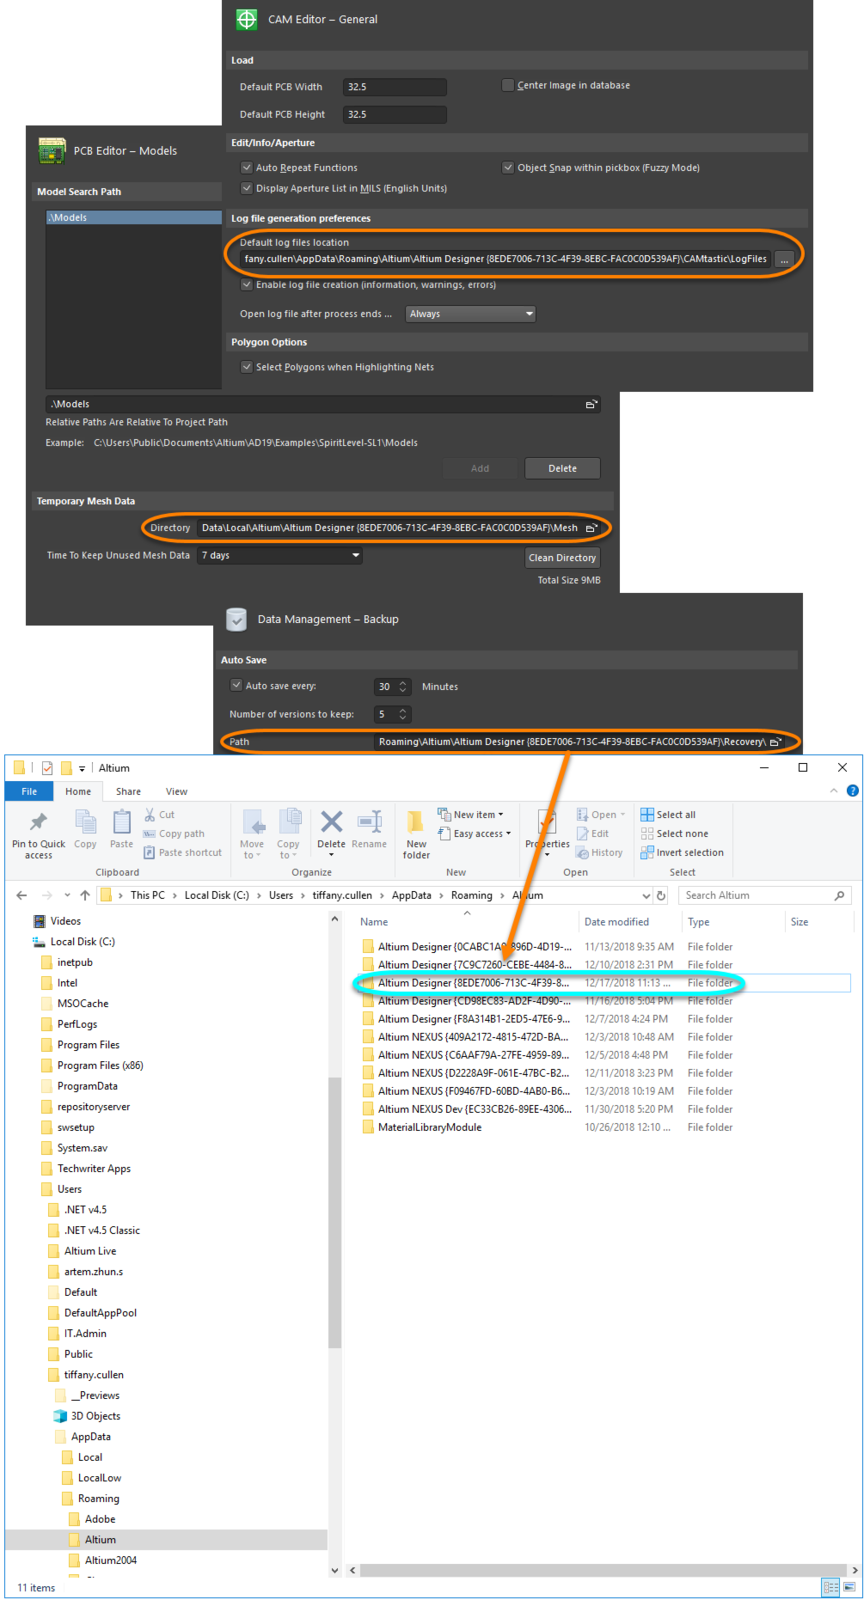The width and height of the screenshot is (864, 1600).
Task: Increase the Auto save minutes stepper
Action: pyautogui.click(x=403, y=683)
